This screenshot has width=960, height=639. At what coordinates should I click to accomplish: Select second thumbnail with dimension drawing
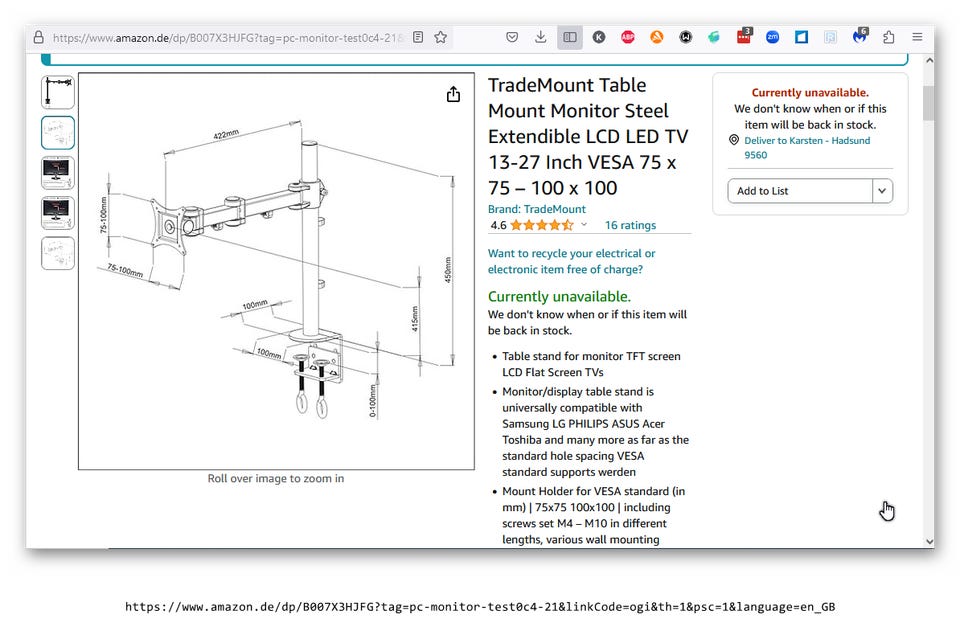(x=58, y=133)
